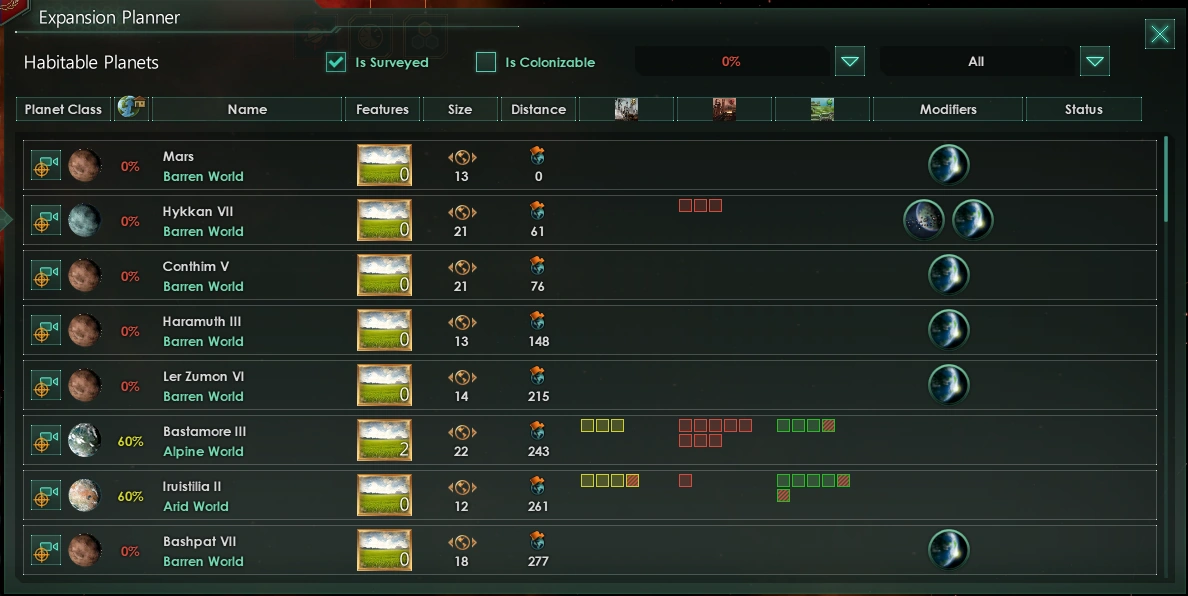The image size is (1188, 596).
Task: Click the Conthim V terraforming candidate modifier
Action: 949,275
